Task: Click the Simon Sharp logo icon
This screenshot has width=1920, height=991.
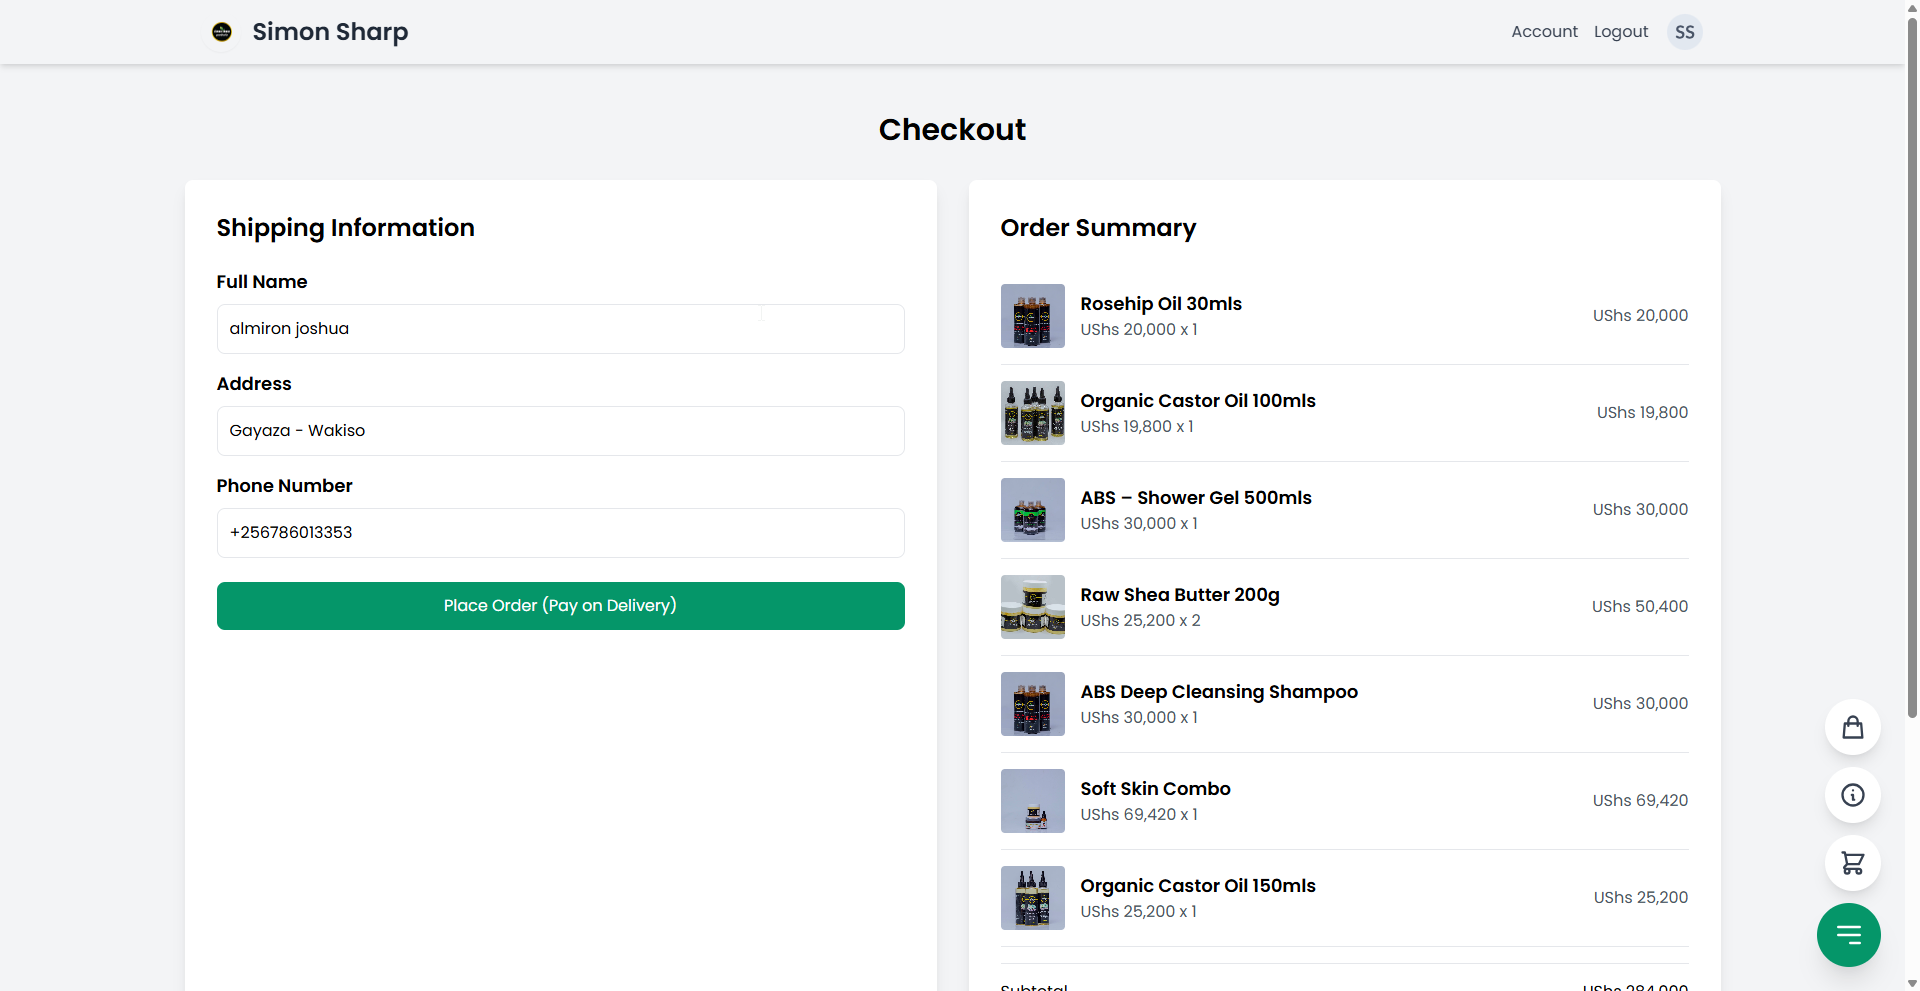Action: 222,32
